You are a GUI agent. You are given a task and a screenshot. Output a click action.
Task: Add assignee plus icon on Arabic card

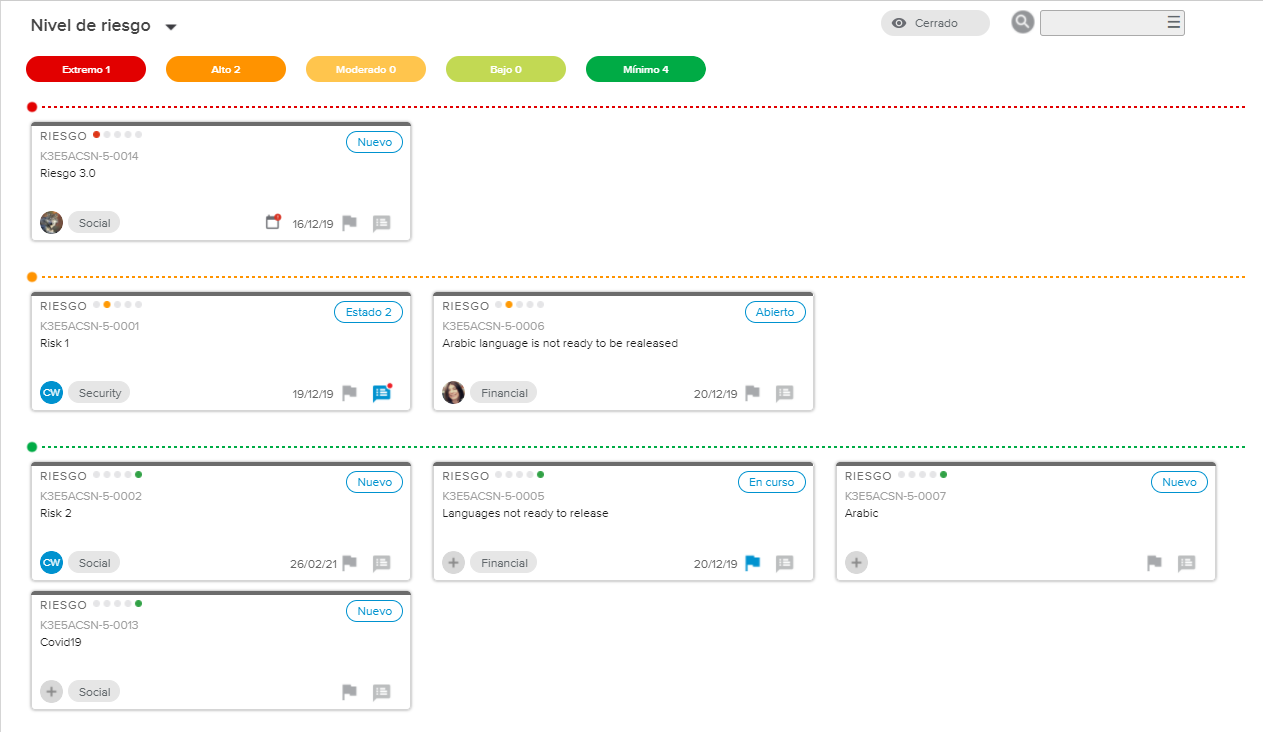pyautogui.click(x=856, y=563)
